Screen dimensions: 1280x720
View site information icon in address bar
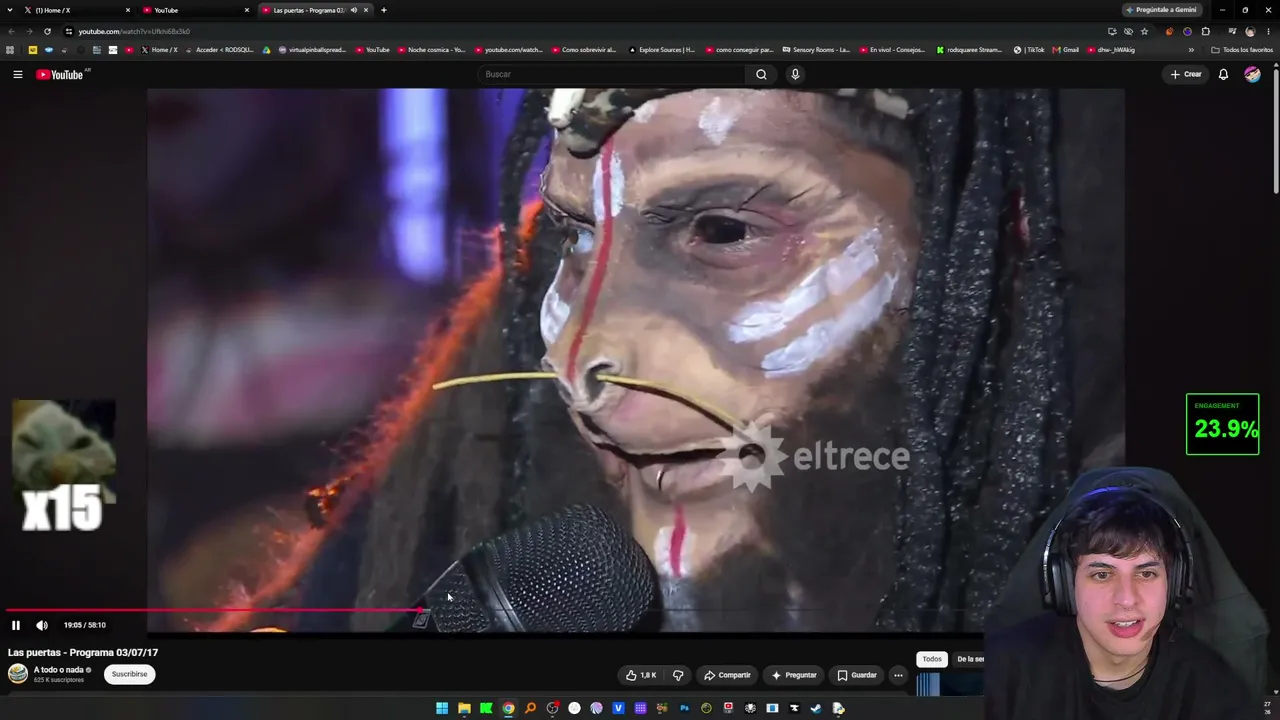69,31
